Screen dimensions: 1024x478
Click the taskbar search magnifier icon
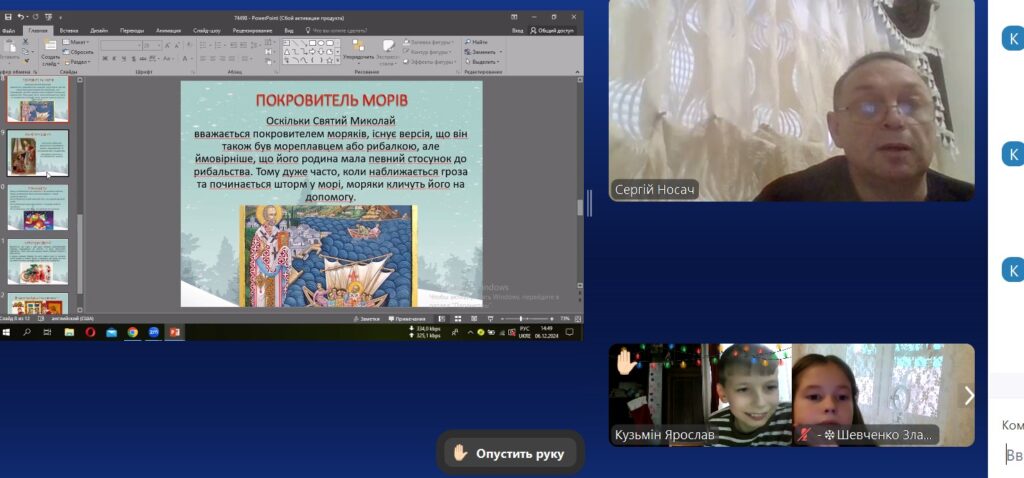(x=27, y=332)
